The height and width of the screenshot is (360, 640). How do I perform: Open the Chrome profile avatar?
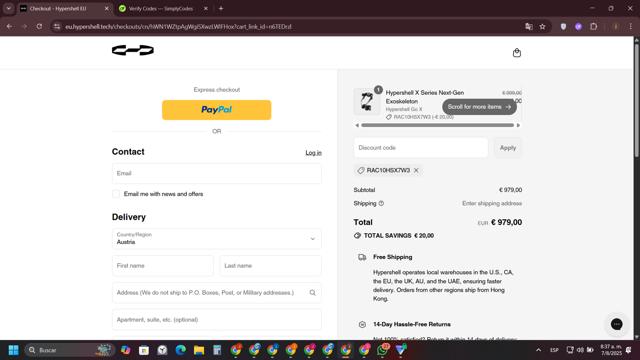point(616,27)
